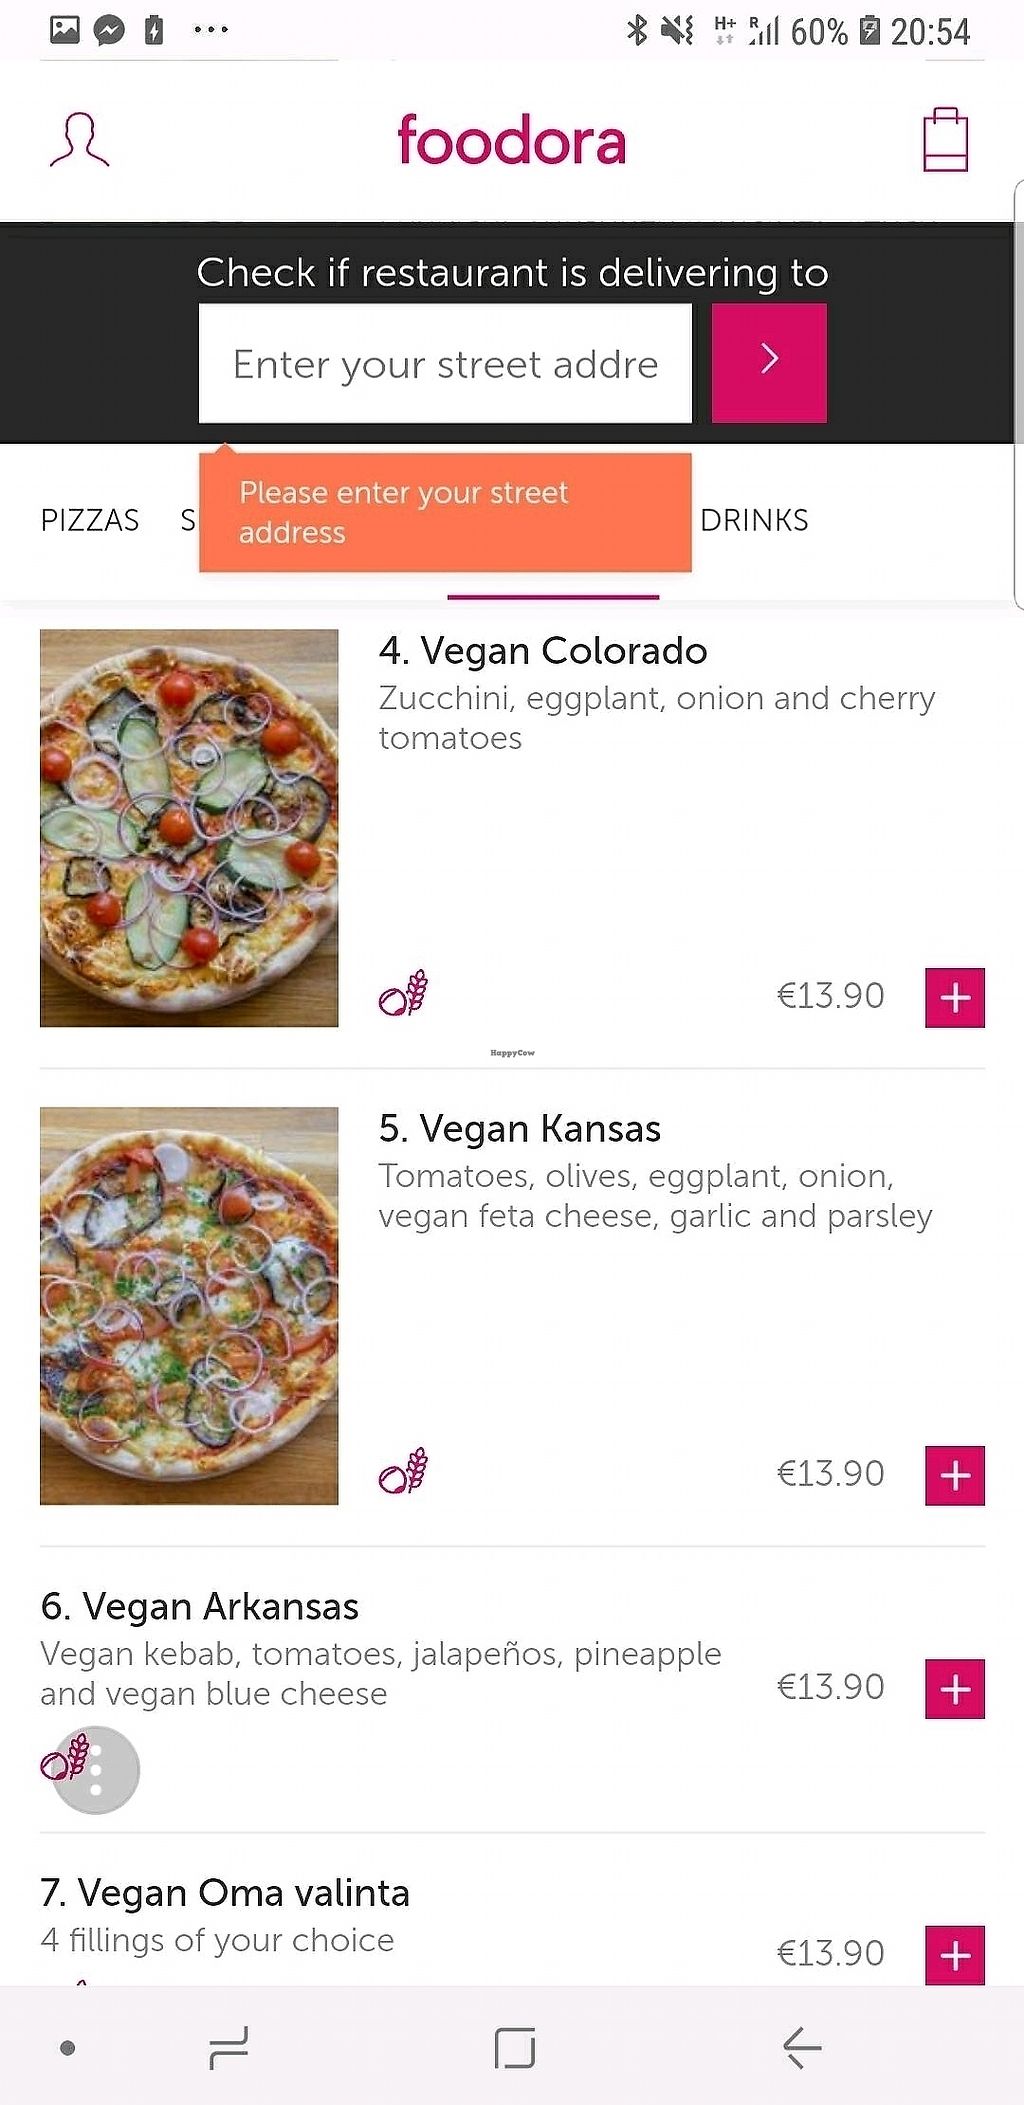Add Vegan Arkansas pizza to cart
This screenshot has width=1024, height=2105.
pyautogui.click(x=954, y=1688)
